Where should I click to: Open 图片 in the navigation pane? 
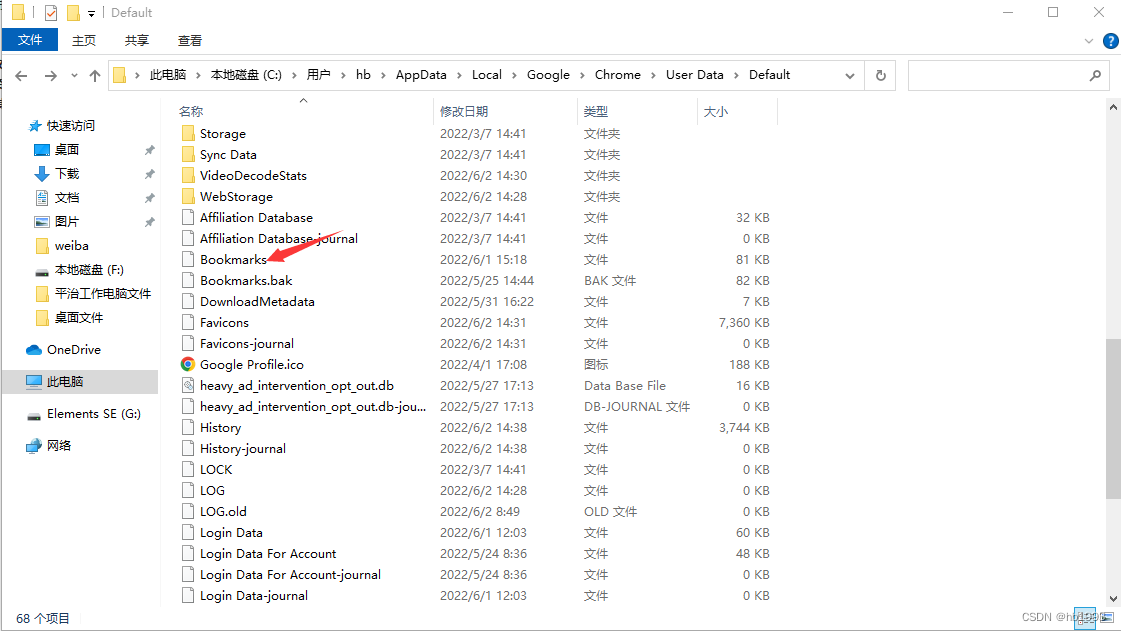66,222
